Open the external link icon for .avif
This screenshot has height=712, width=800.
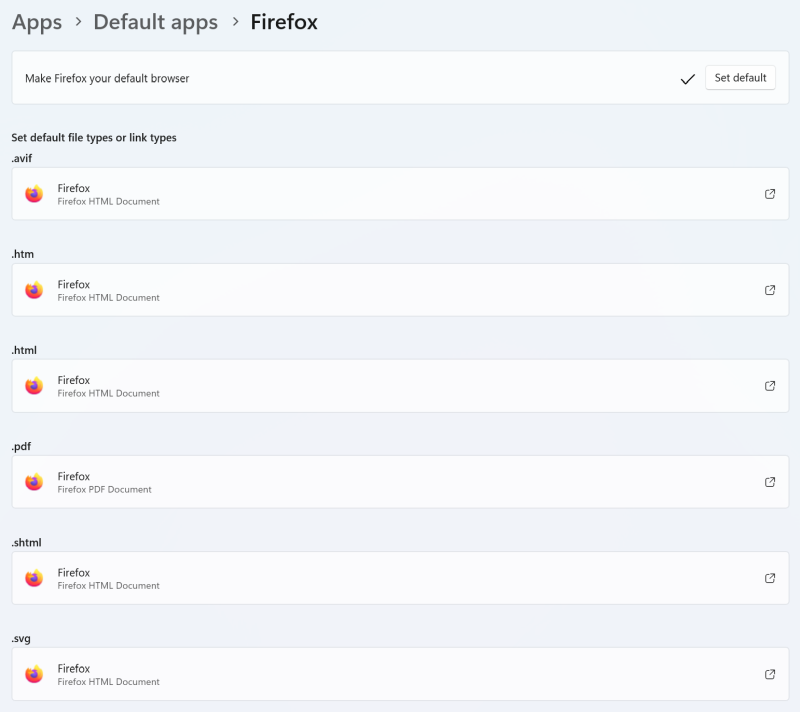coord(770,194)
